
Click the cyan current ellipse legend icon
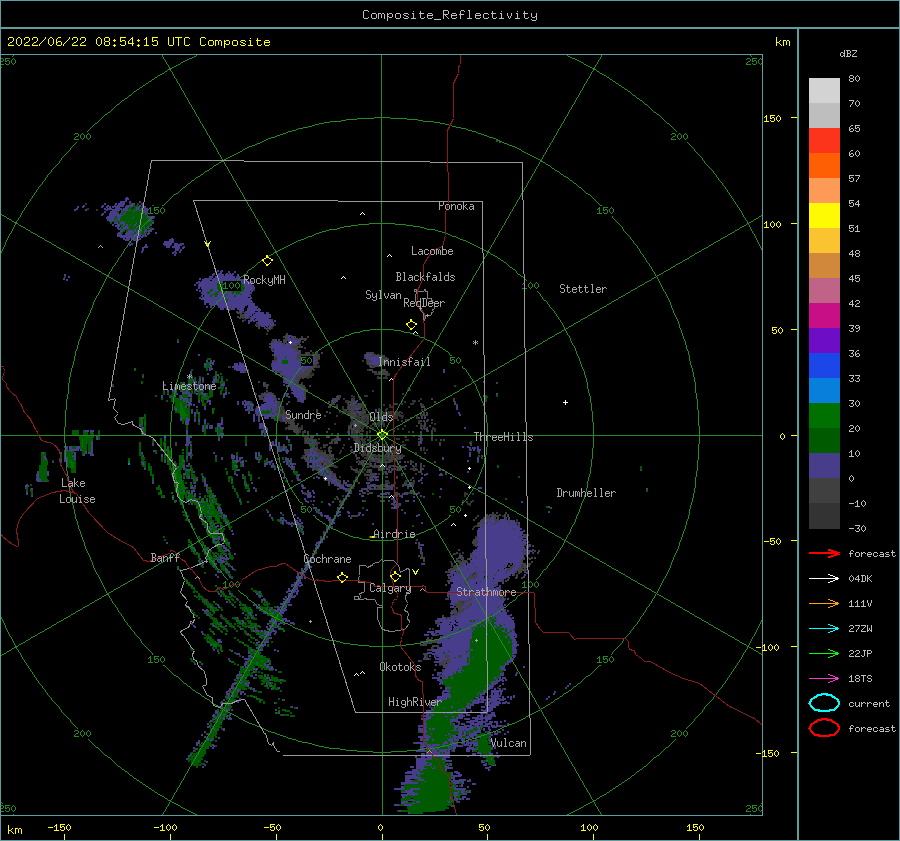(824, 703)
